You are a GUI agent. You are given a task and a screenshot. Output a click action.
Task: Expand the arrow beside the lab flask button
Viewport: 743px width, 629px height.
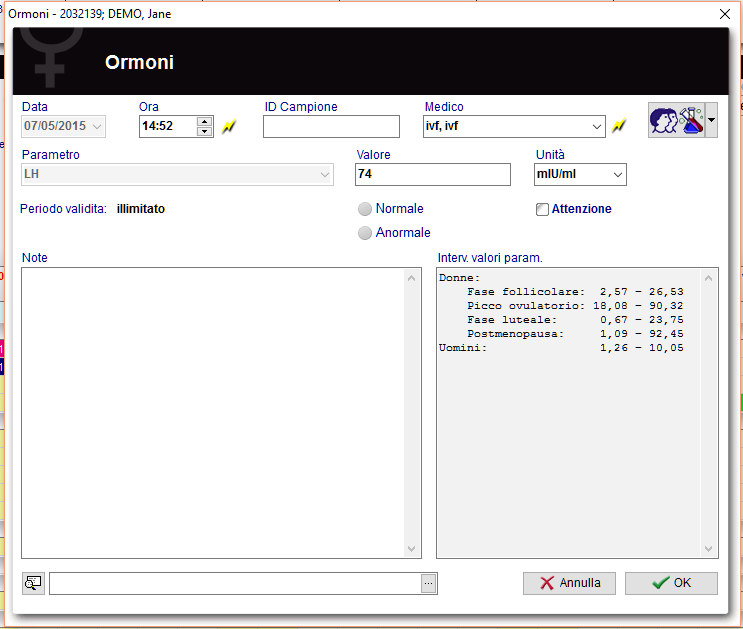[711, 120]
